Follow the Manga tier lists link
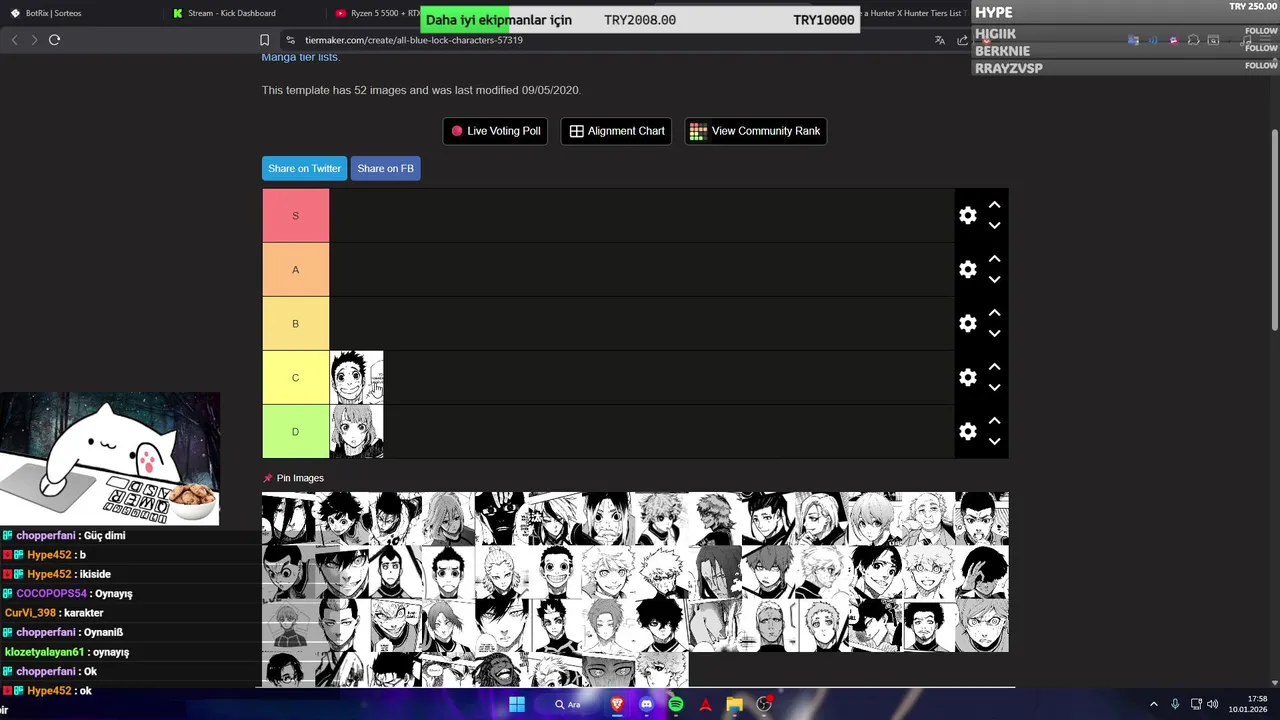The width and height of the screenshot is (1280, 720). coord(300,57)
